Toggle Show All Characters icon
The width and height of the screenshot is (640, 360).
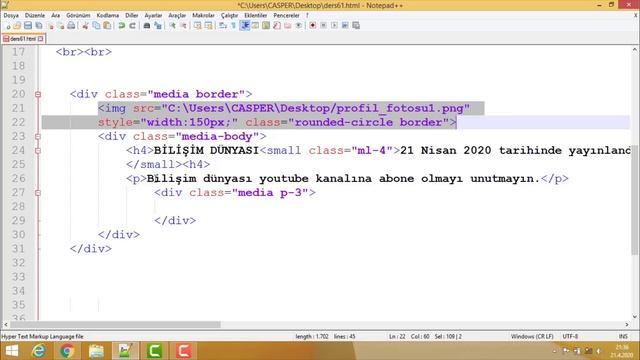233,26
